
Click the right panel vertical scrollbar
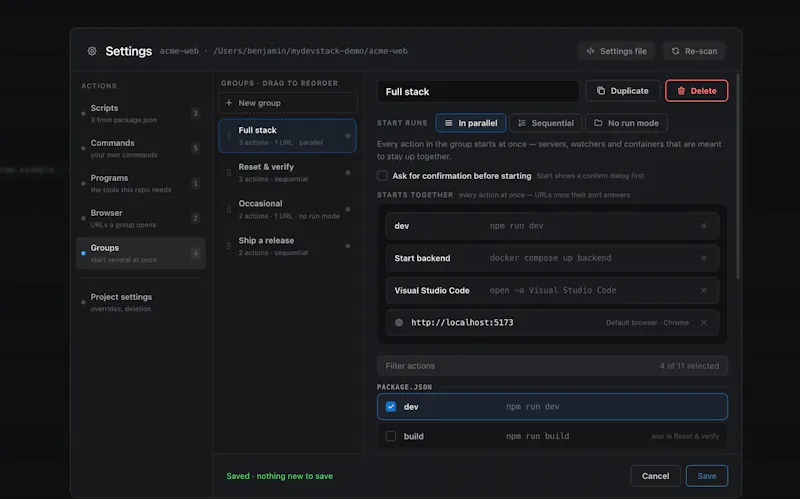(x=738, y=176)
